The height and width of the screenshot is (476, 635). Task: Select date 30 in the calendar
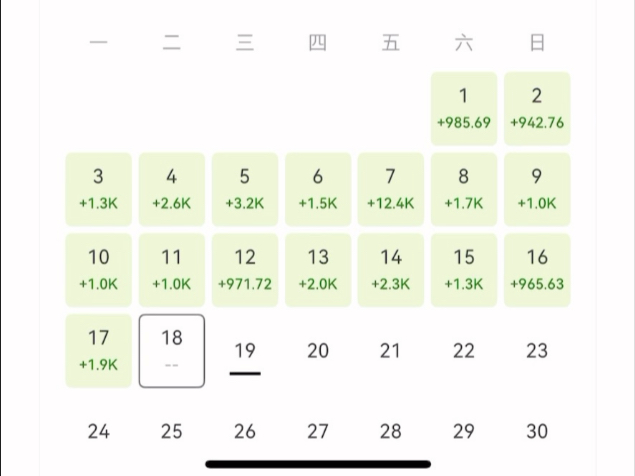tap(537, 432)
